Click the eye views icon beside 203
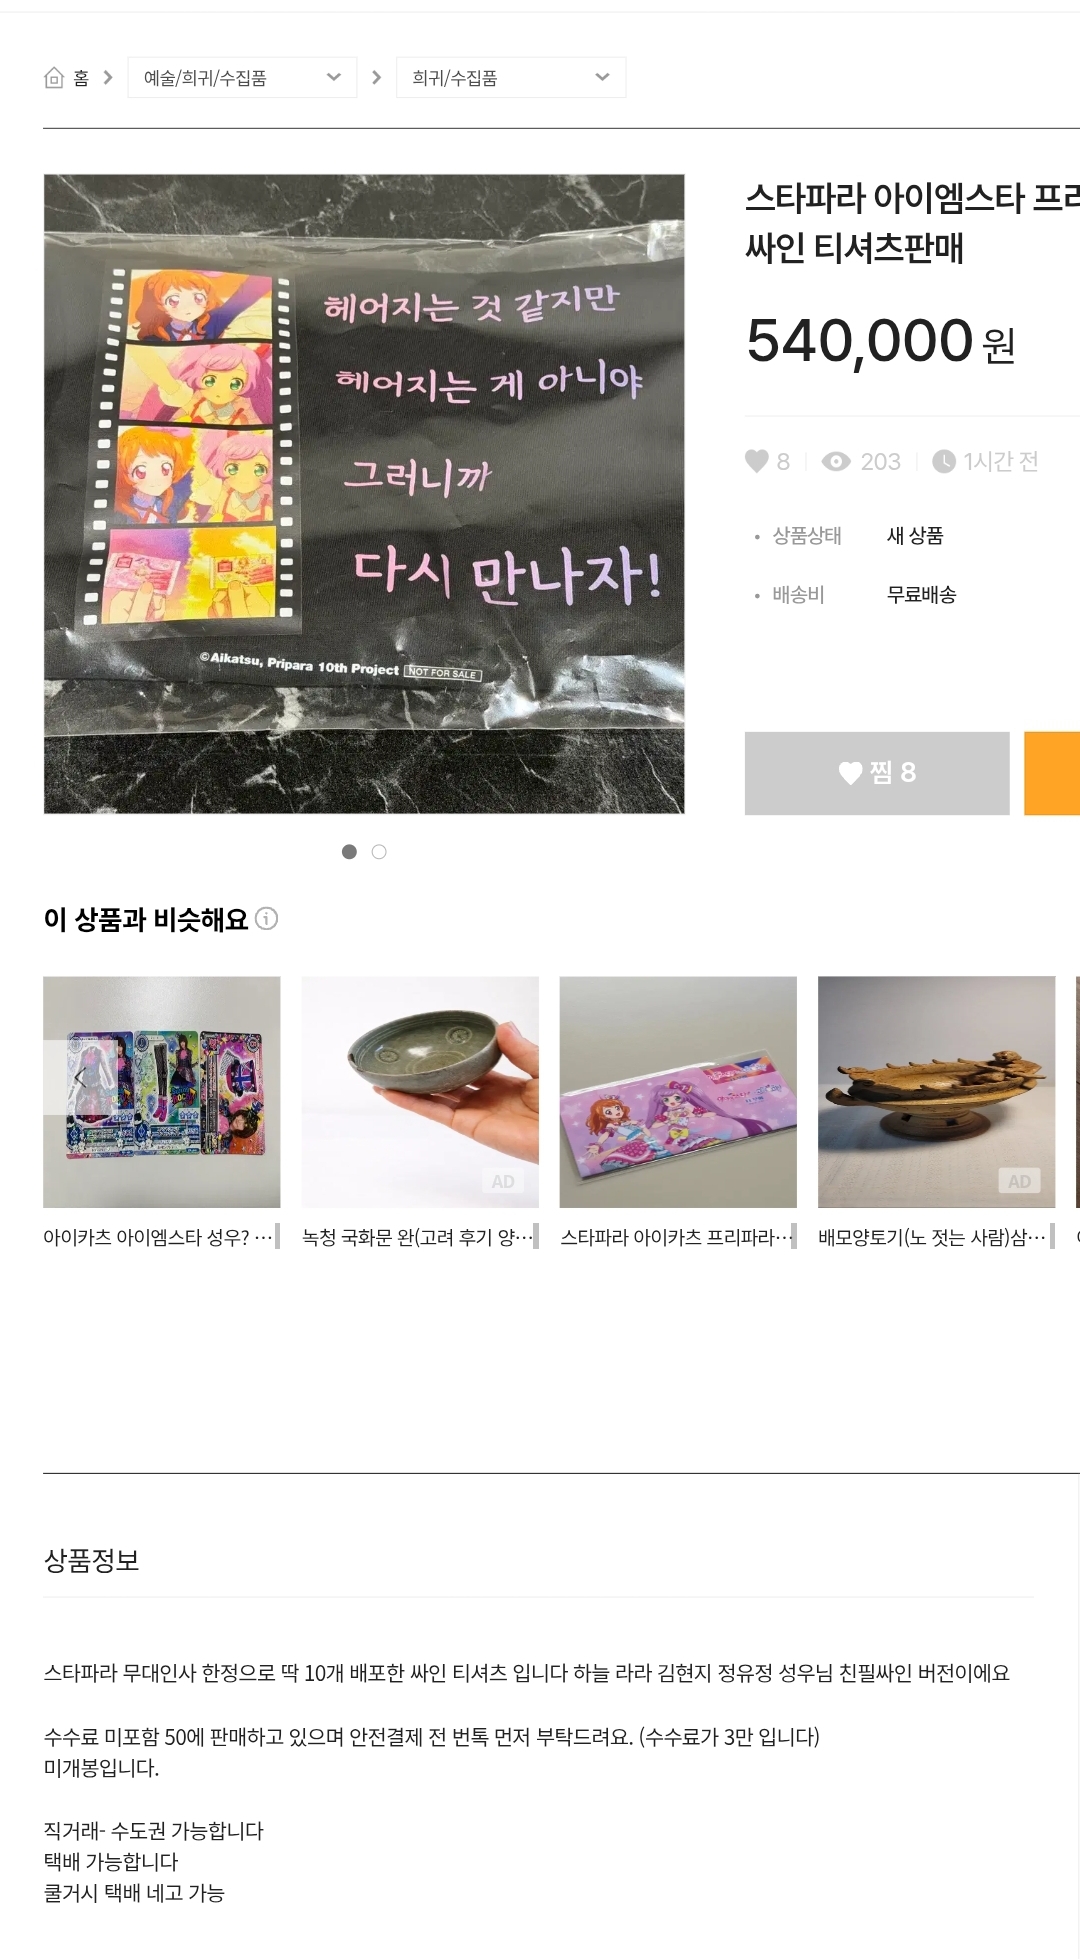Viewport: 1080px width, 1959px height. 836,461
